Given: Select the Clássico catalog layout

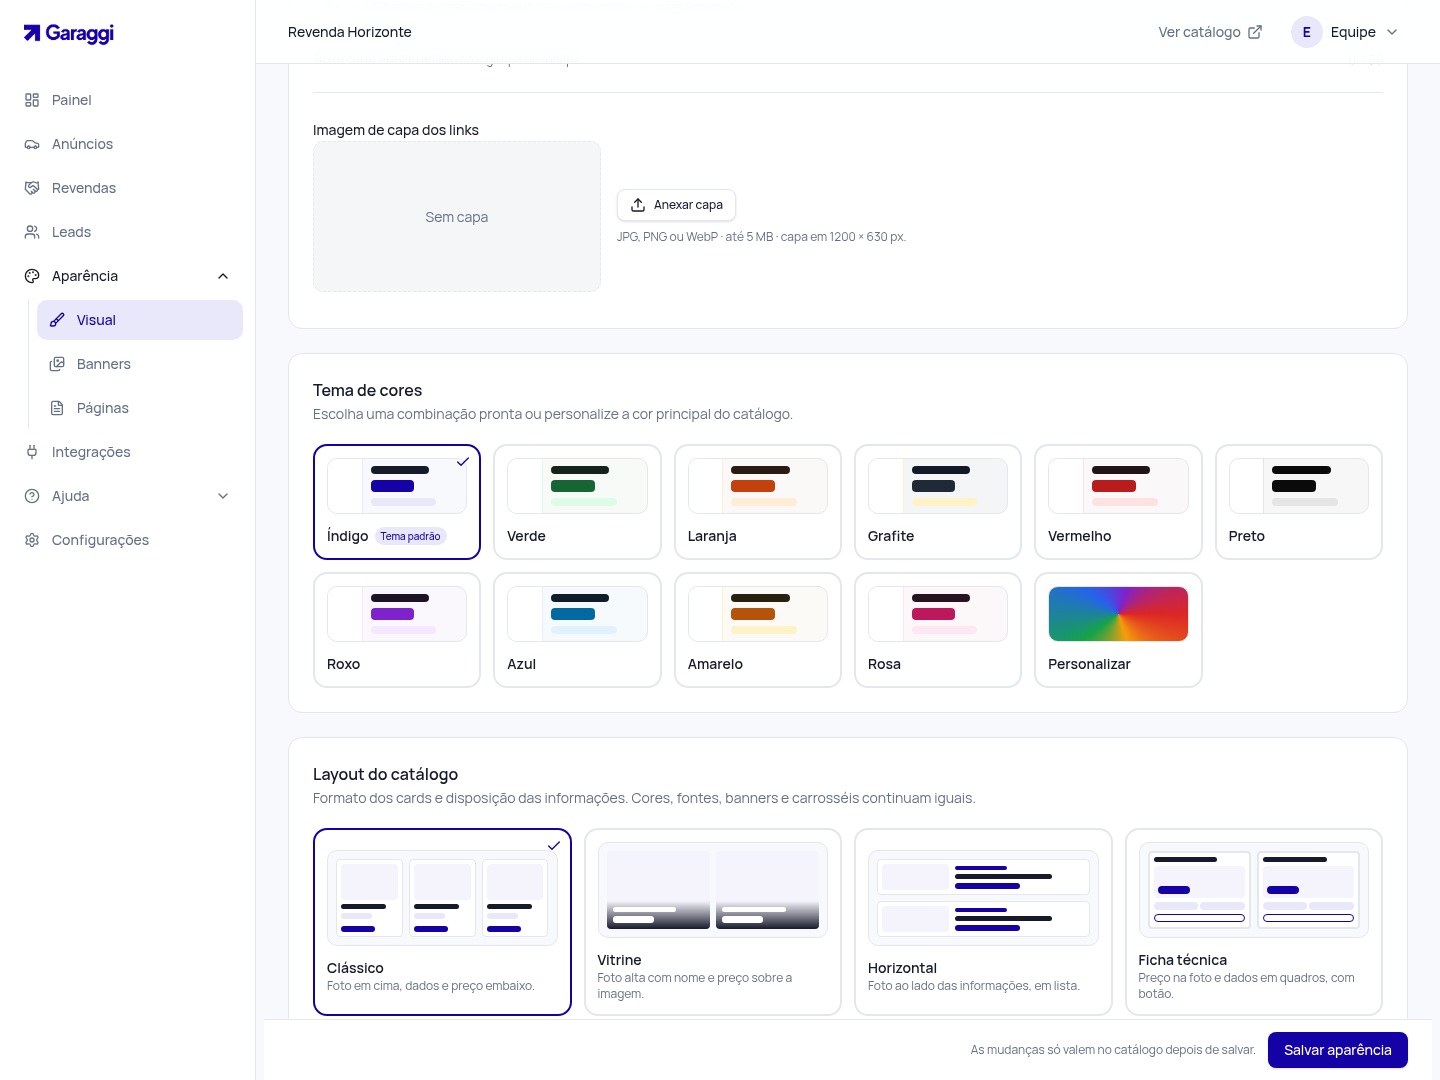Looking at the screenshot, I should click(x=442, y=922).
